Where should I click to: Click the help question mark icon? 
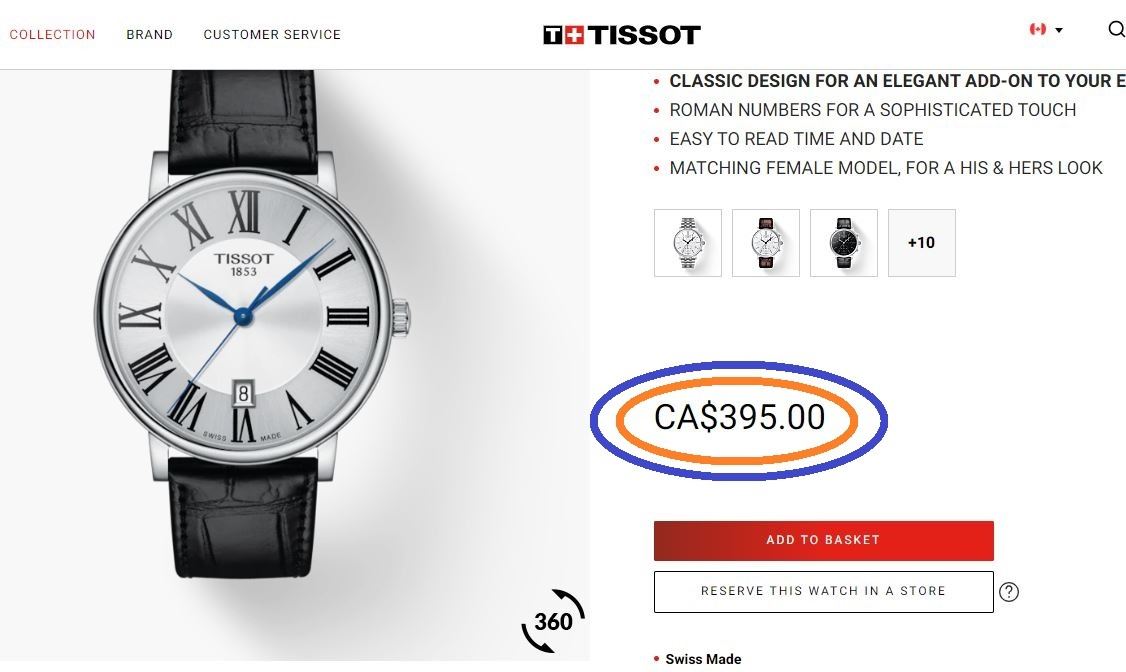[x=1009, y=592]
